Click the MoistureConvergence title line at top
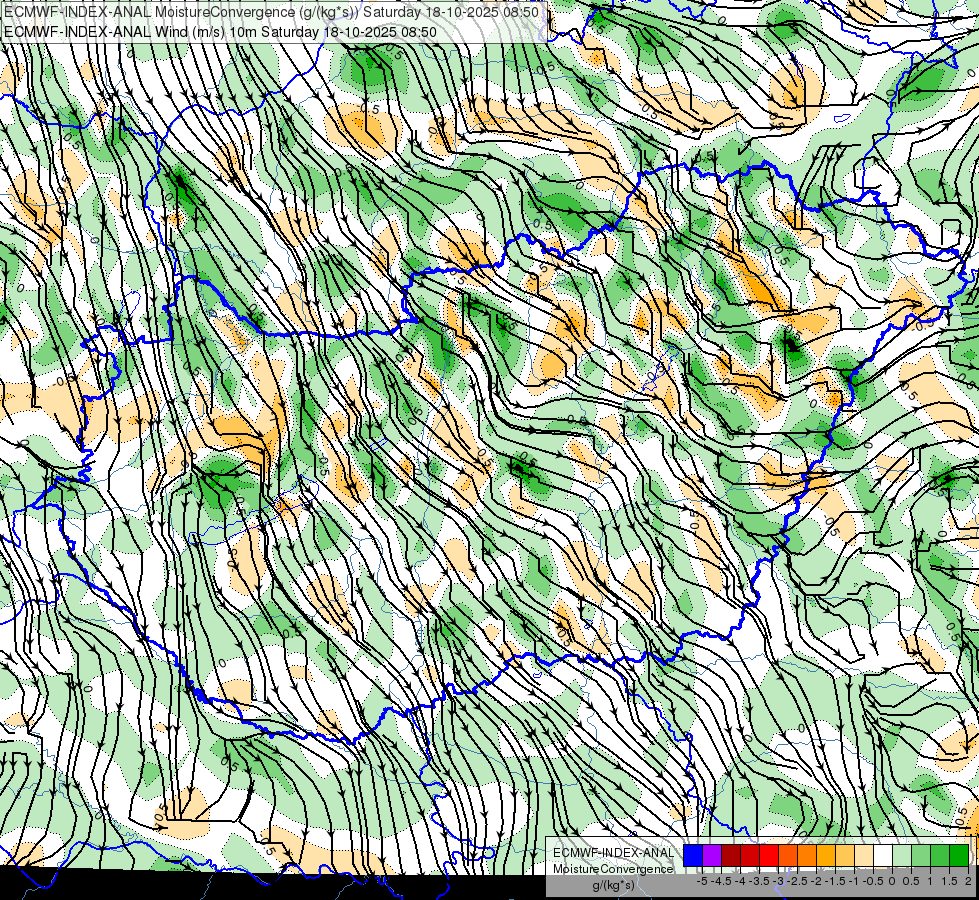The image size is (979, 900). tap(272, 11)
